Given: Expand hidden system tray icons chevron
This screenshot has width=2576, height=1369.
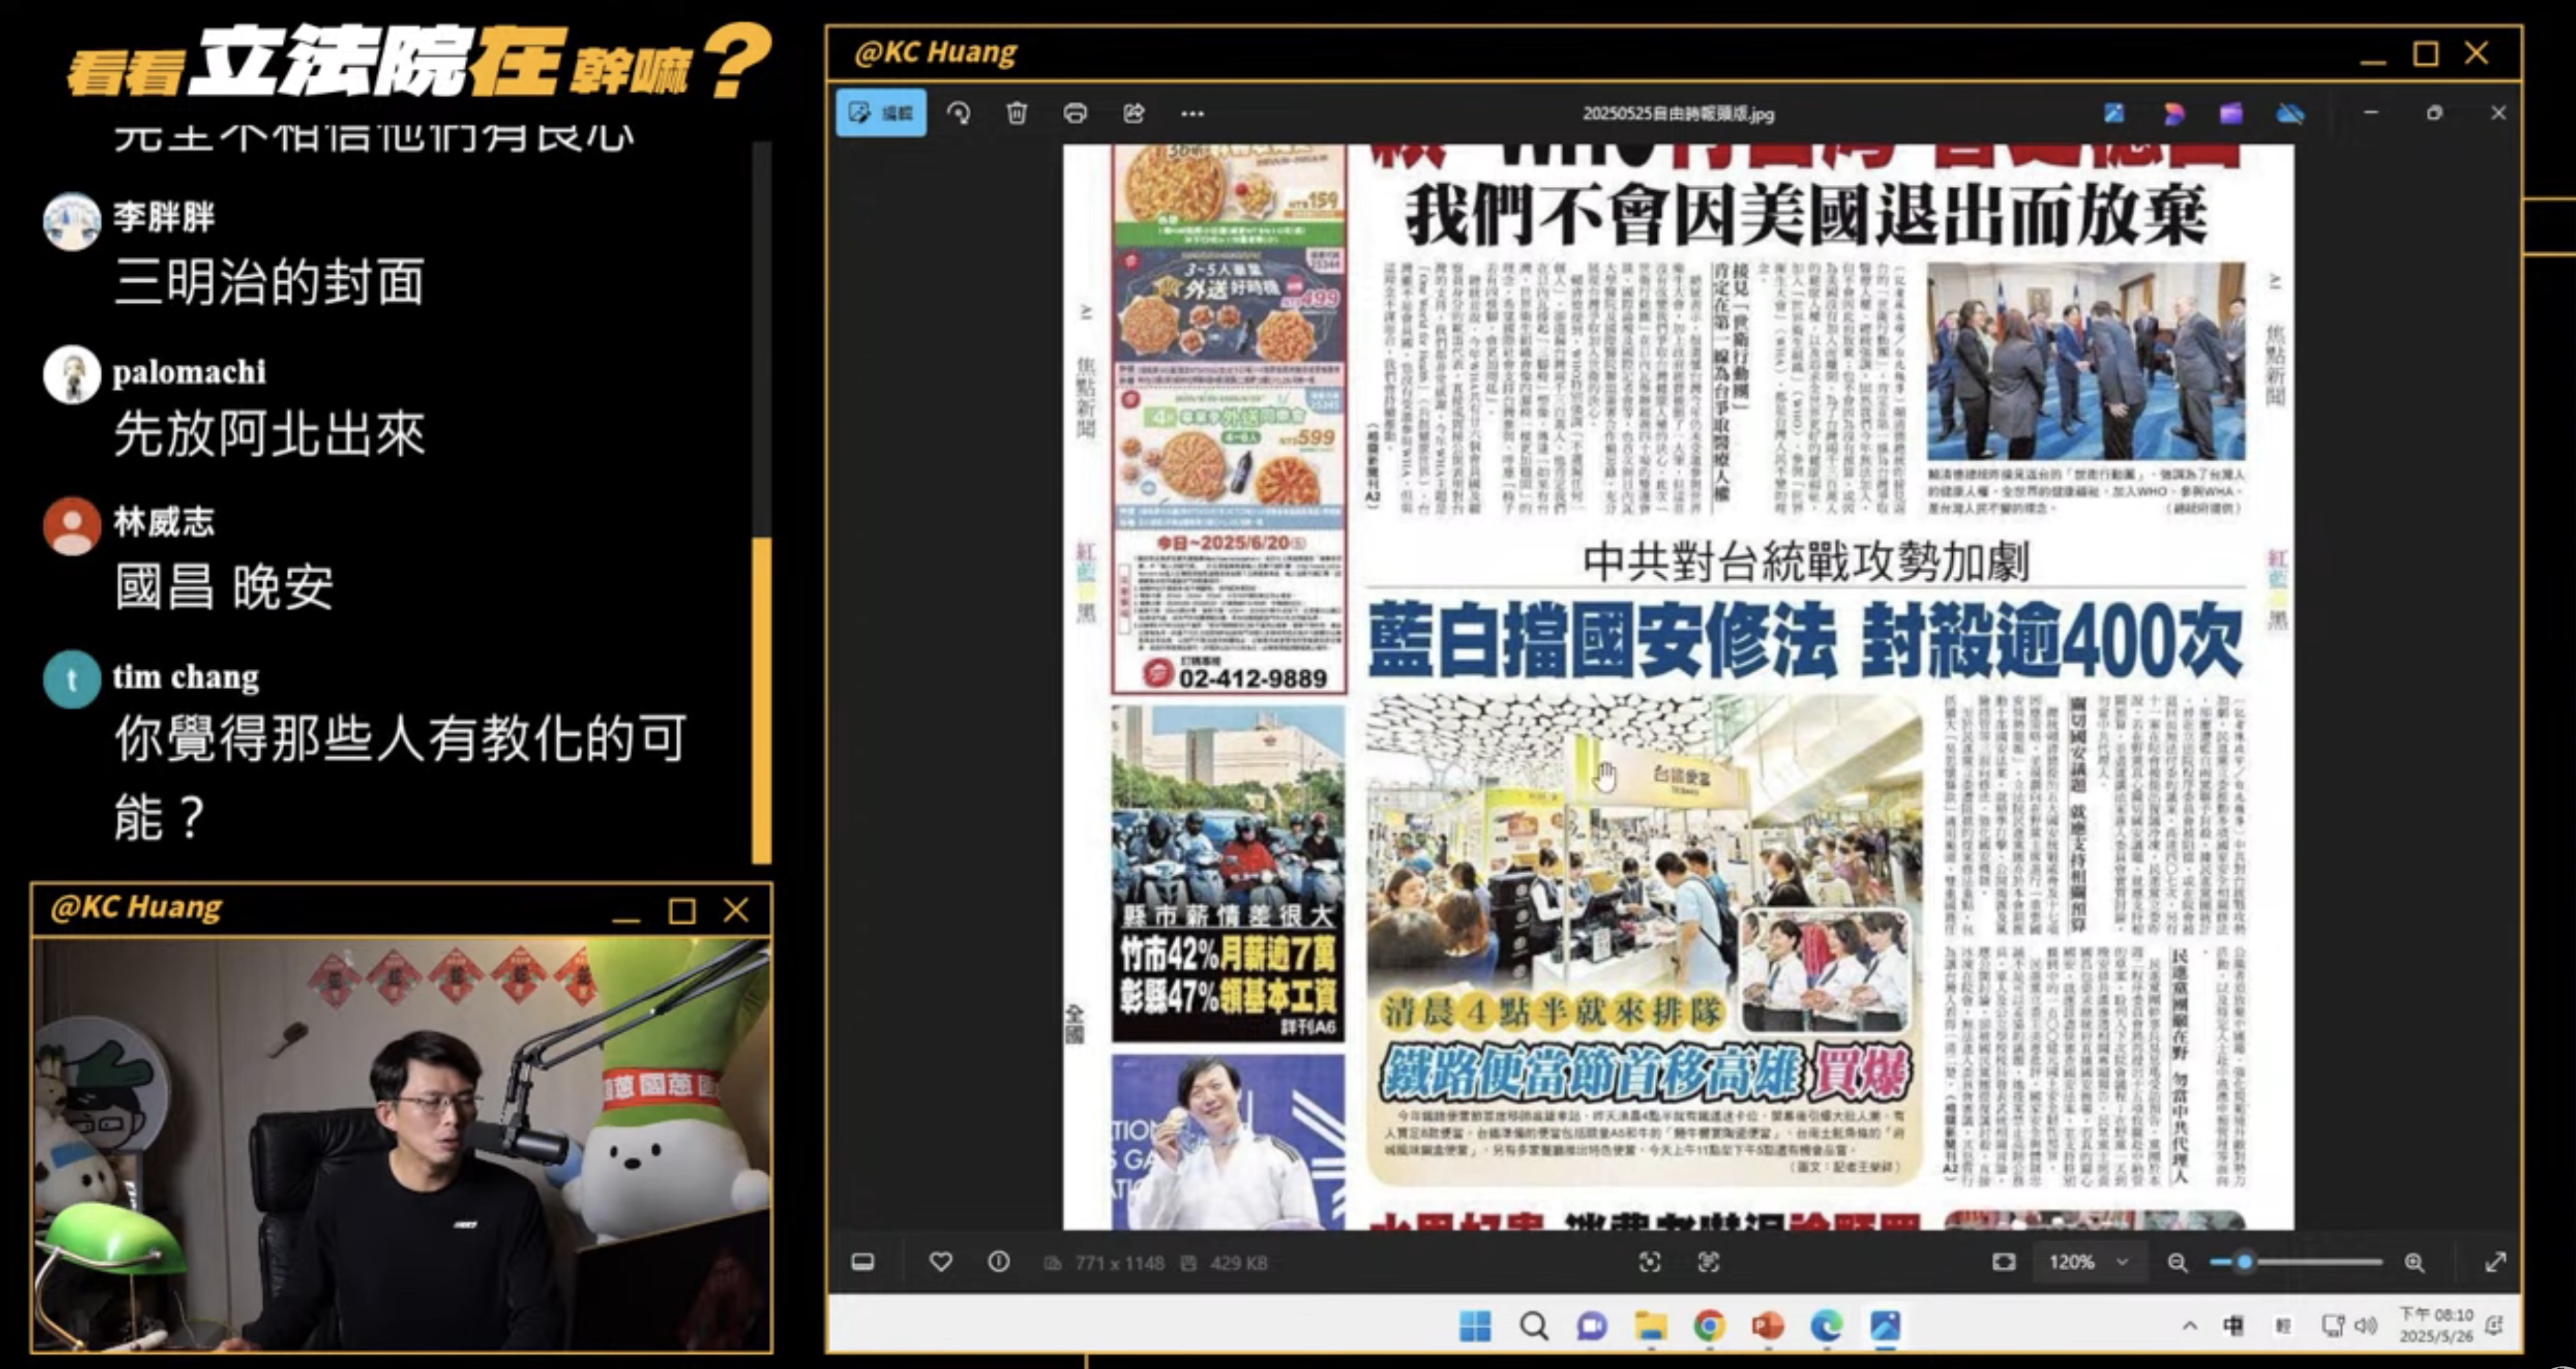Looking at the screenshot, I should pos(2190,1326).
